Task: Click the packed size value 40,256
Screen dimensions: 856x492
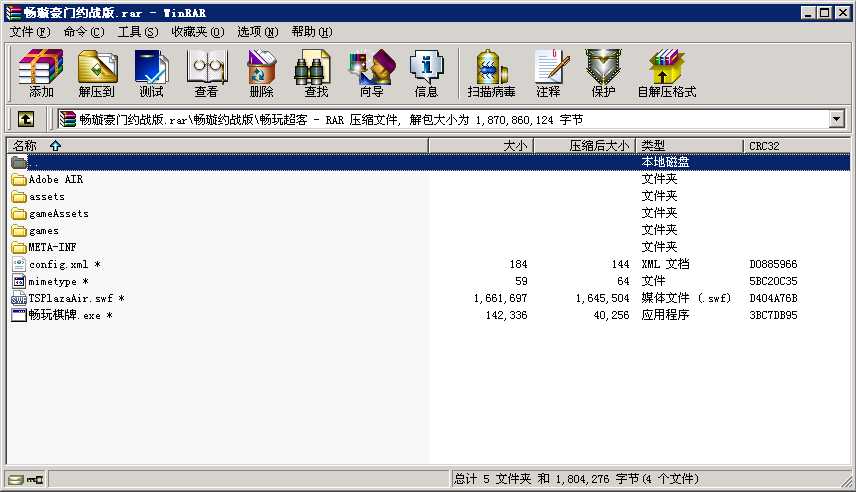Action: pos(611,315)
